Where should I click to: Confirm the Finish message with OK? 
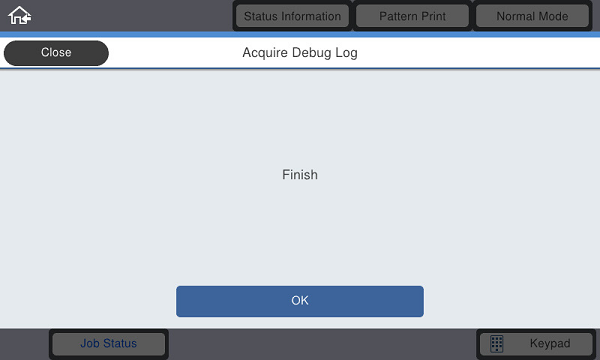(300, 301)
